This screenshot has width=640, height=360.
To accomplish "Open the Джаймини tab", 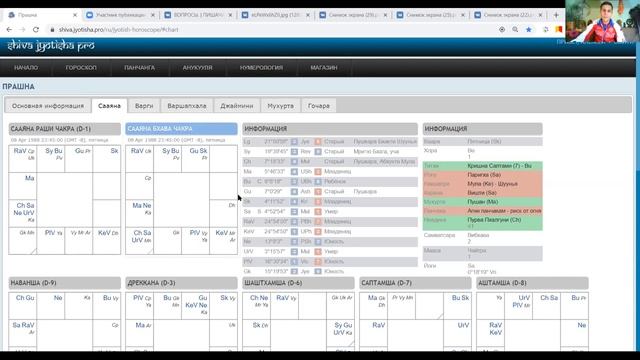I will (x=237, y=106).
